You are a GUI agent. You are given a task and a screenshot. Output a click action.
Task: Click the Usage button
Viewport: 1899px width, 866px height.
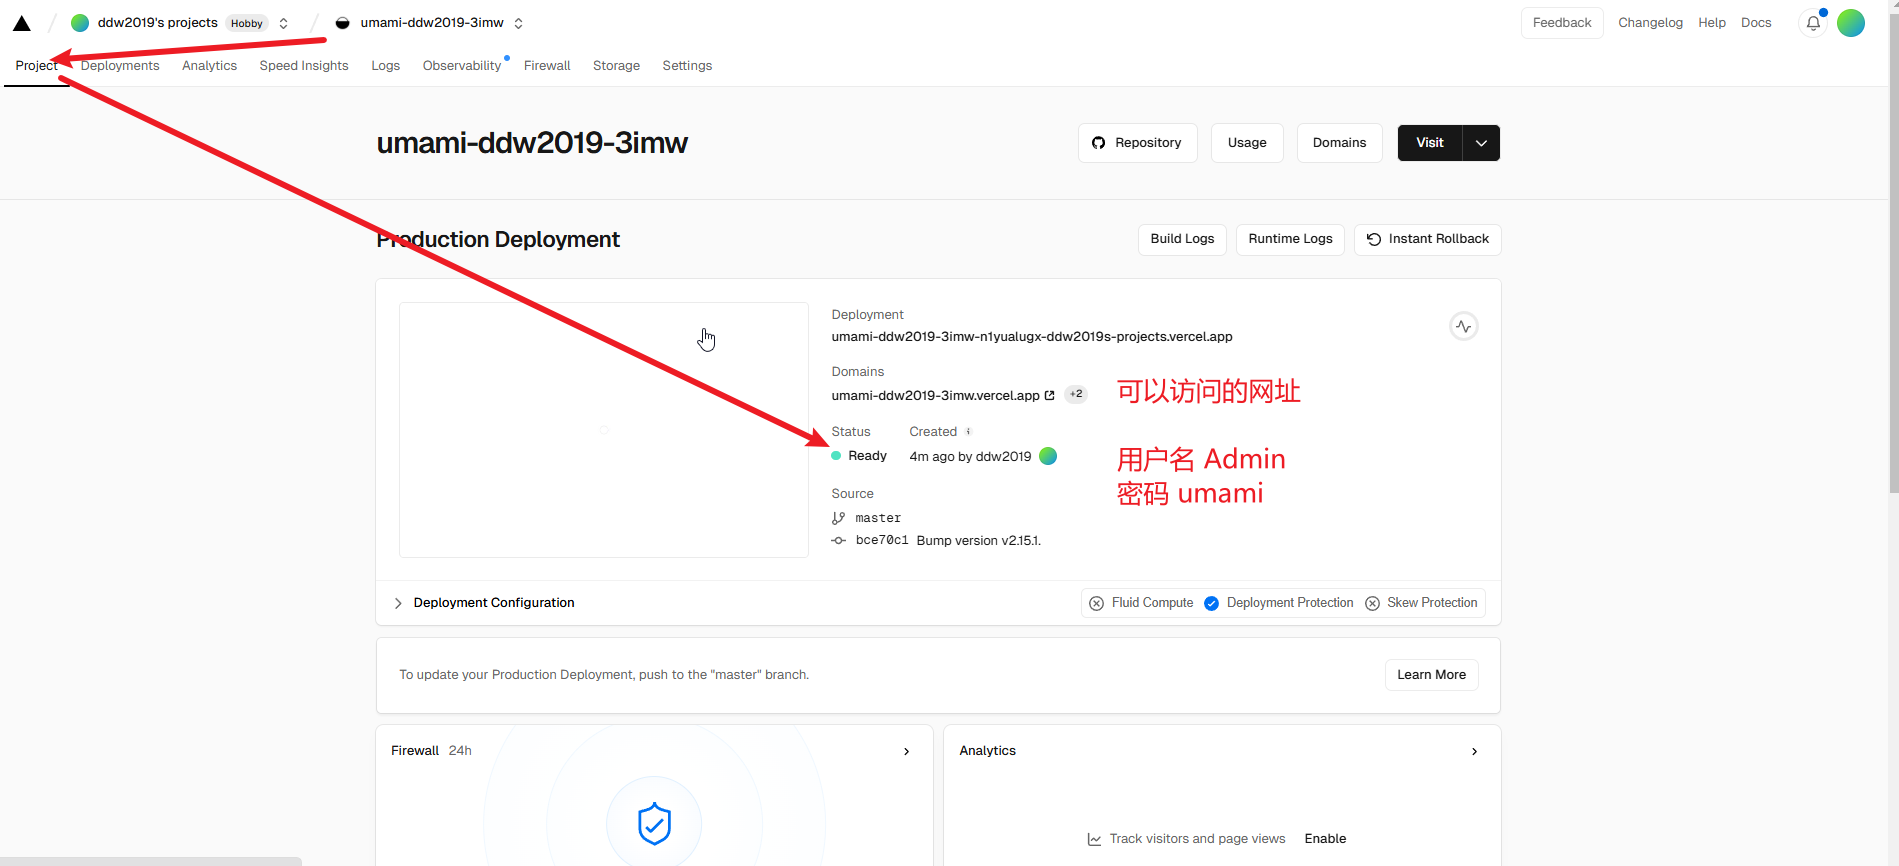tap(1247, 143)
